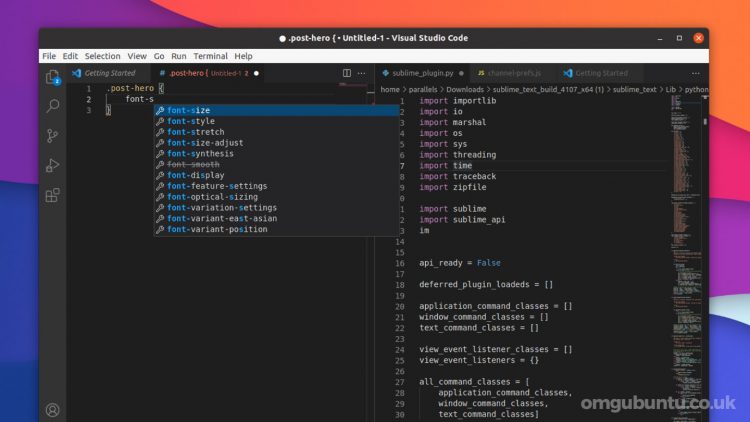Select font-style suggestion
750x422 pixels.
click(276, 121)
